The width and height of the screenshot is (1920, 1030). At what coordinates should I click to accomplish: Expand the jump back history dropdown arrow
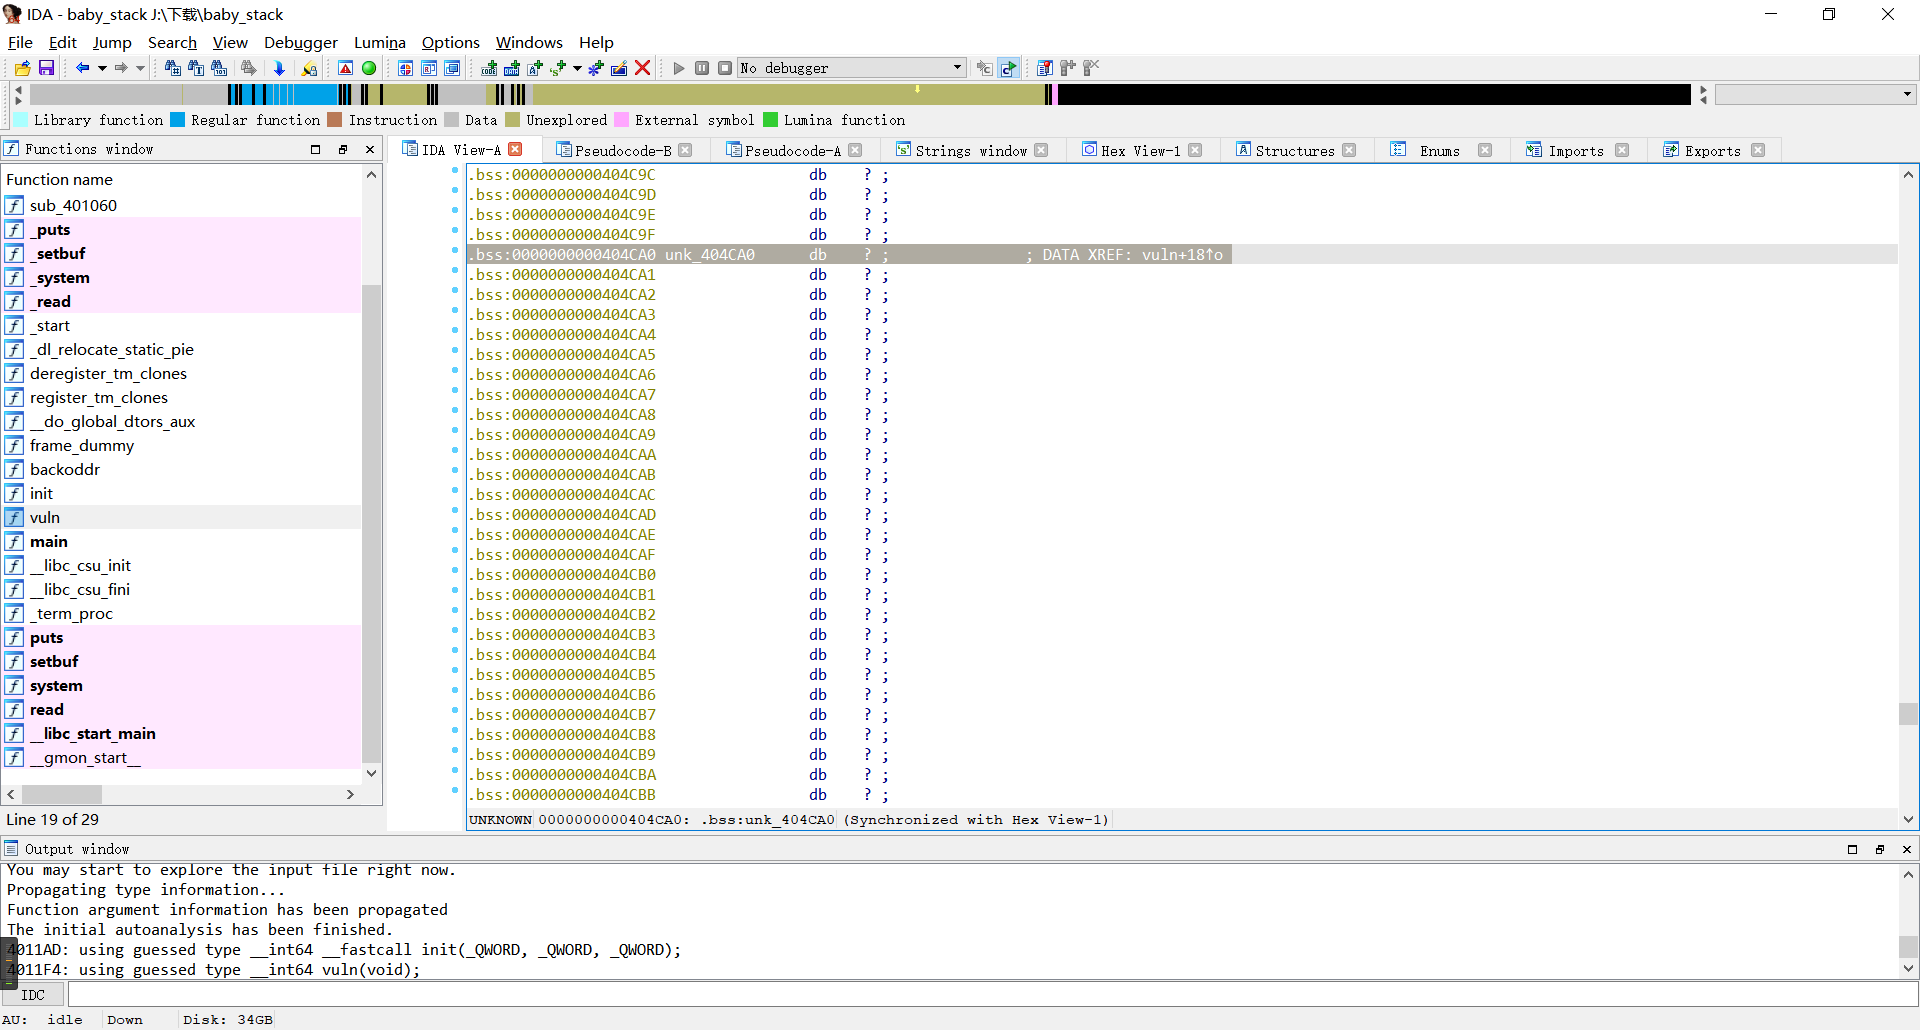(102, 68)
